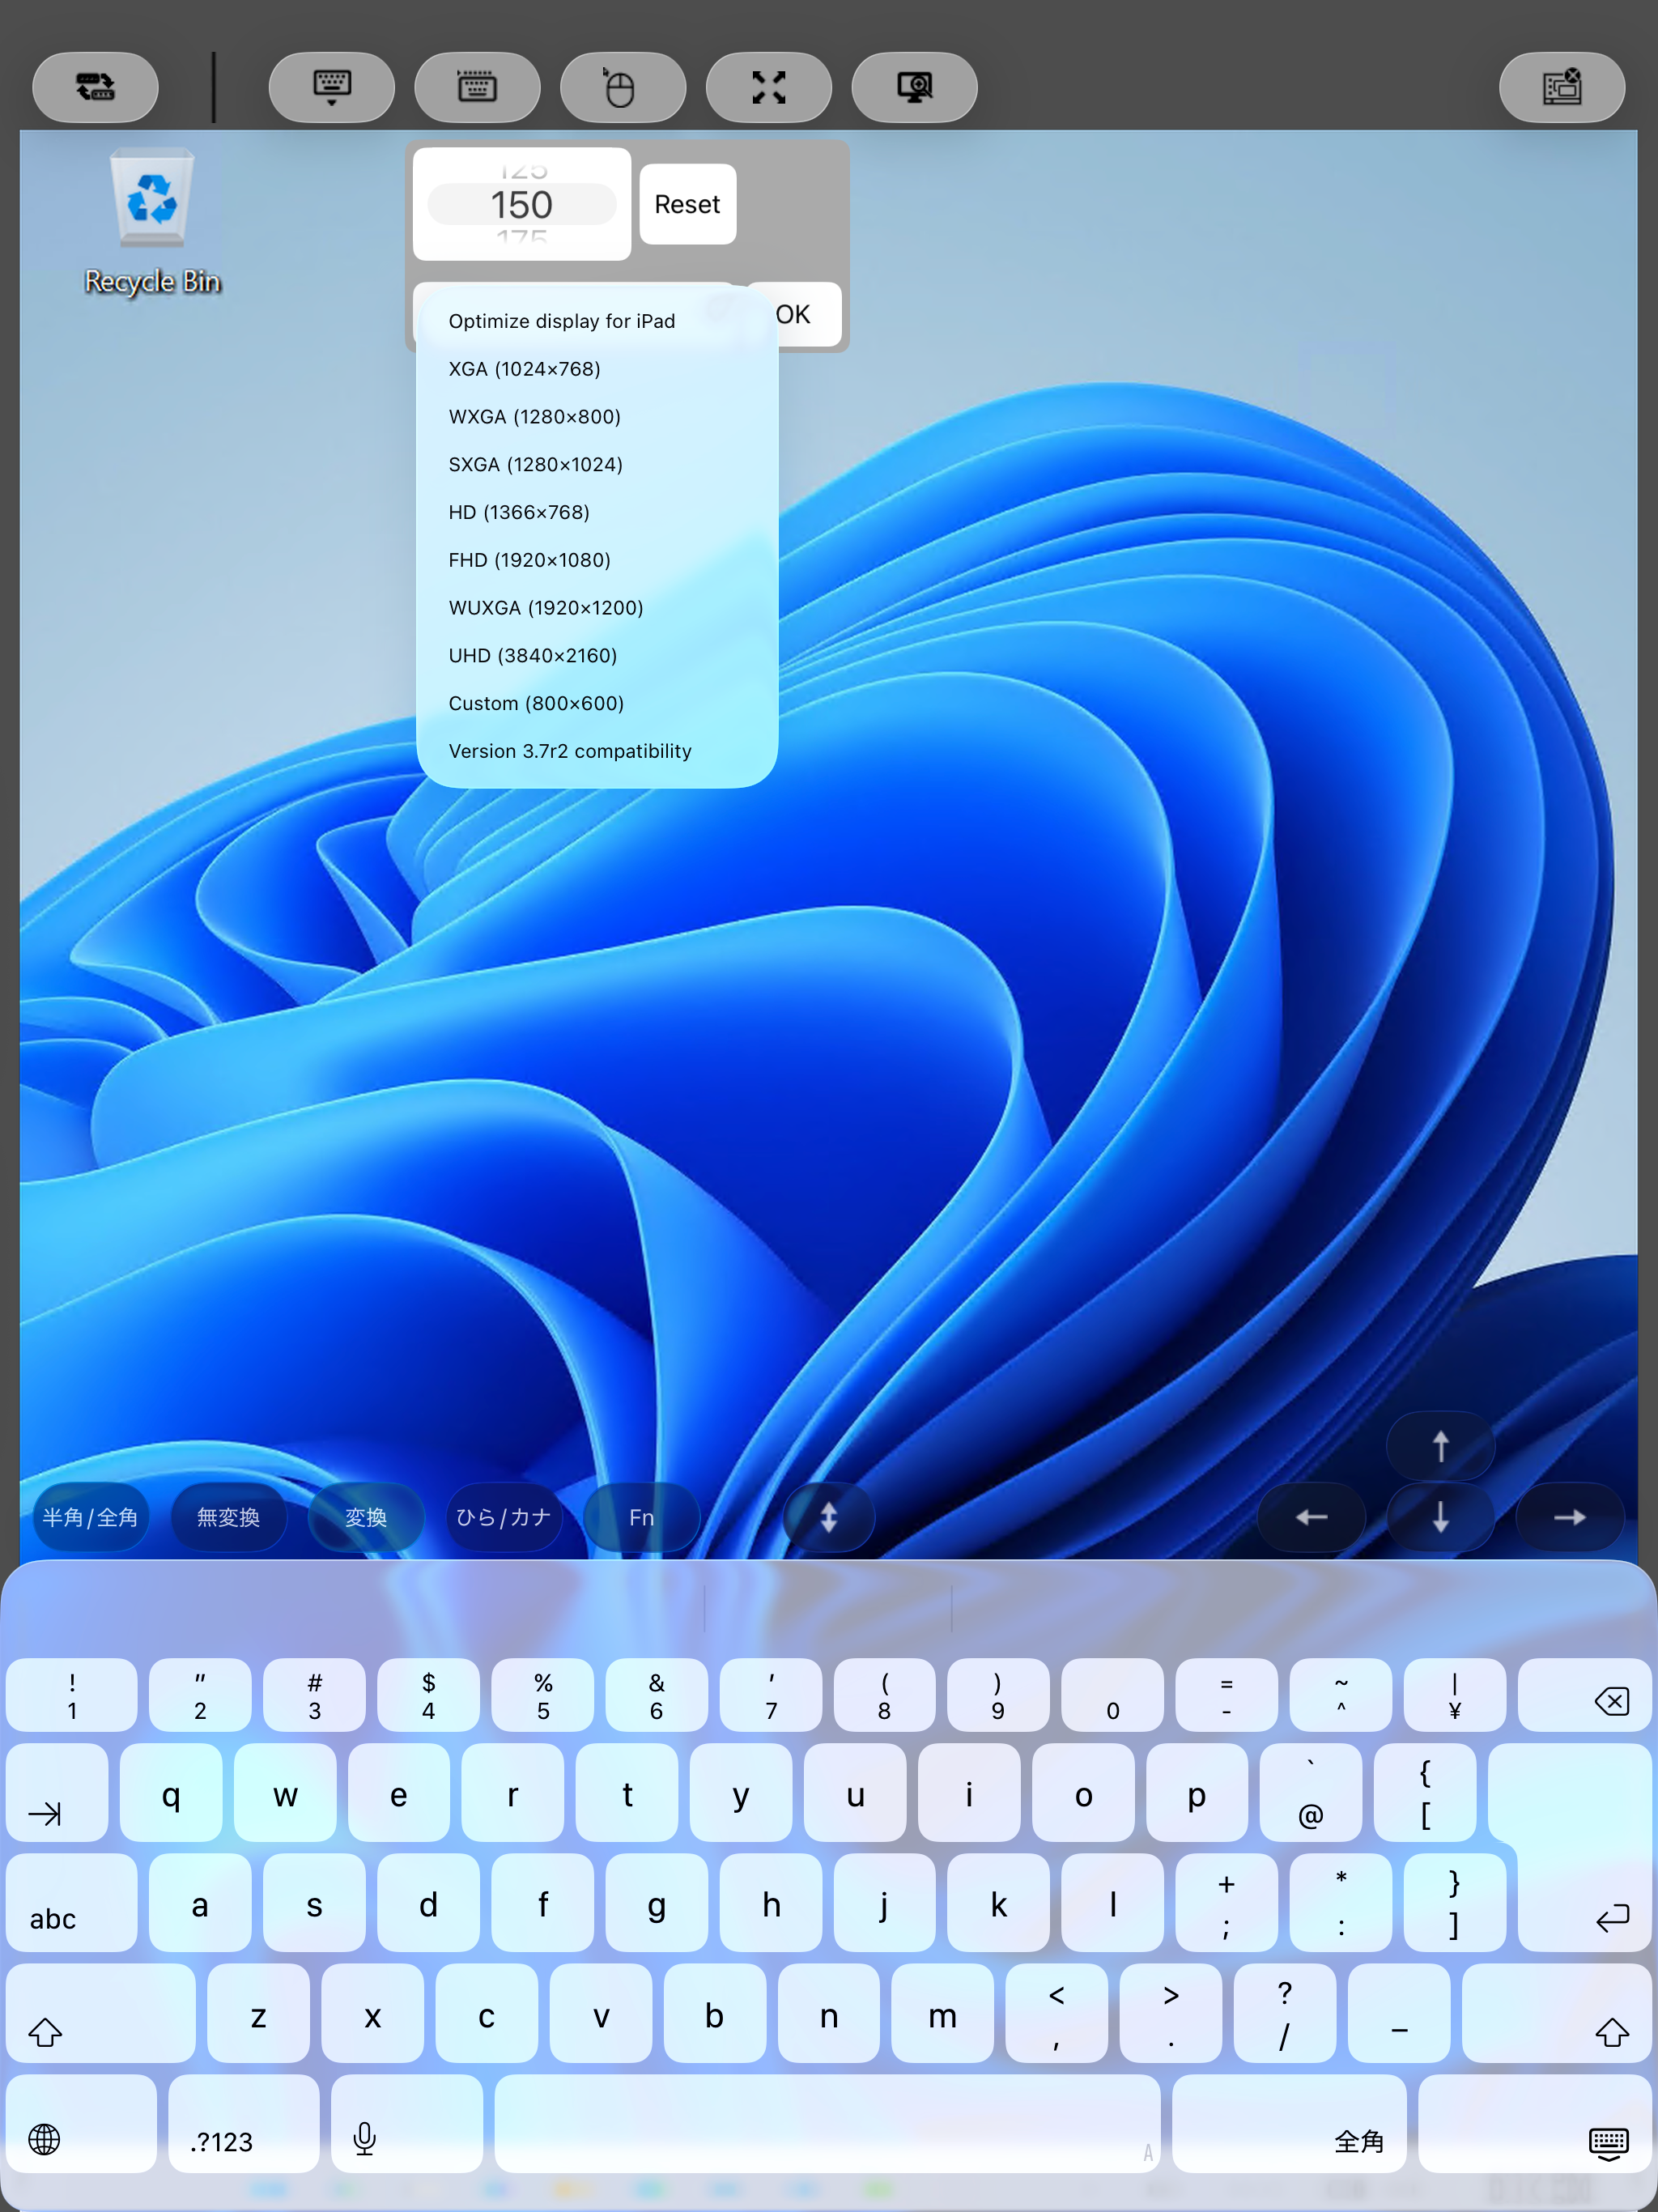
Task: Choose Custom (800×600) resolution
Action: click(597, 704)
